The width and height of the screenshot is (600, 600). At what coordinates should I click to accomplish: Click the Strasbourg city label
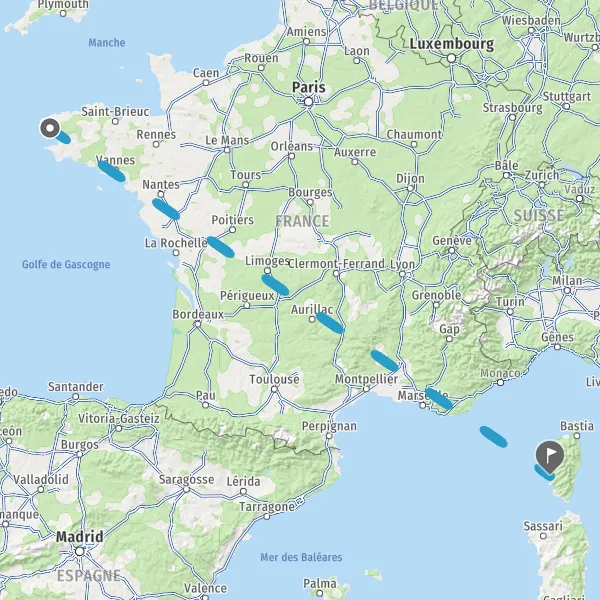tap(512, 108)
